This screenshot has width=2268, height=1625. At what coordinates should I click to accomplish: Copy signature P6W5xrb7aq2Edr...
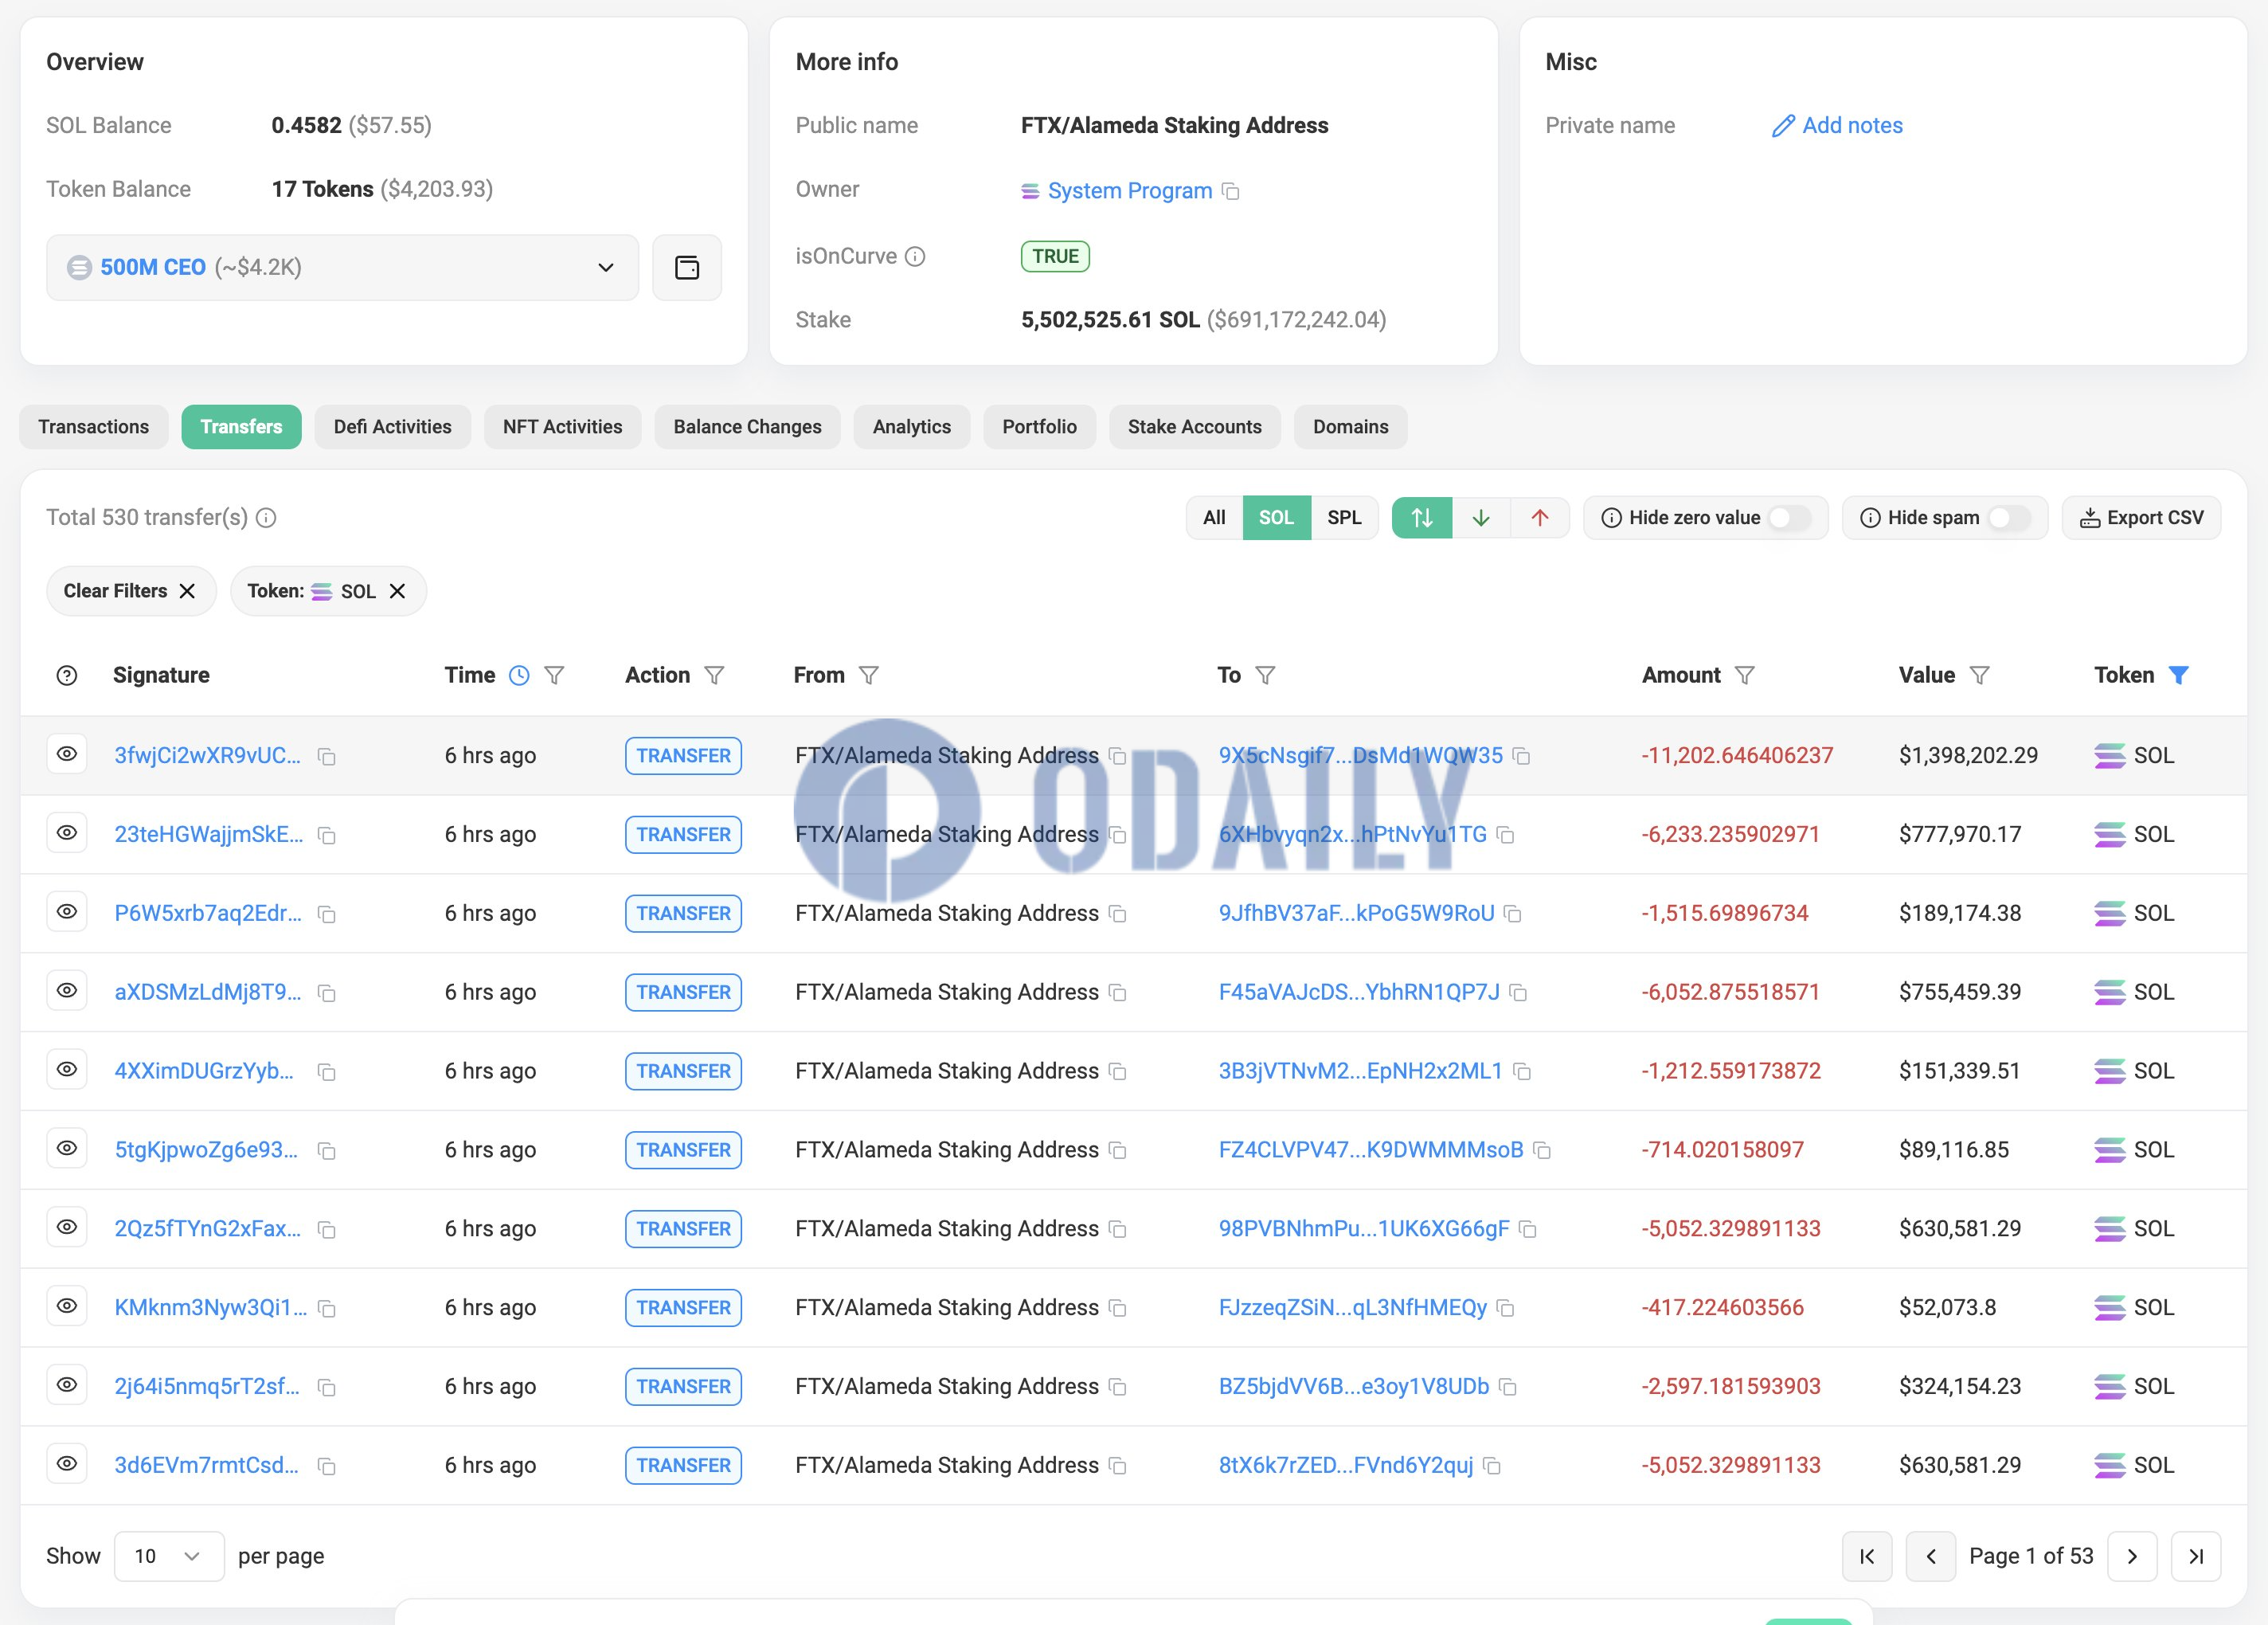[326, 914]
